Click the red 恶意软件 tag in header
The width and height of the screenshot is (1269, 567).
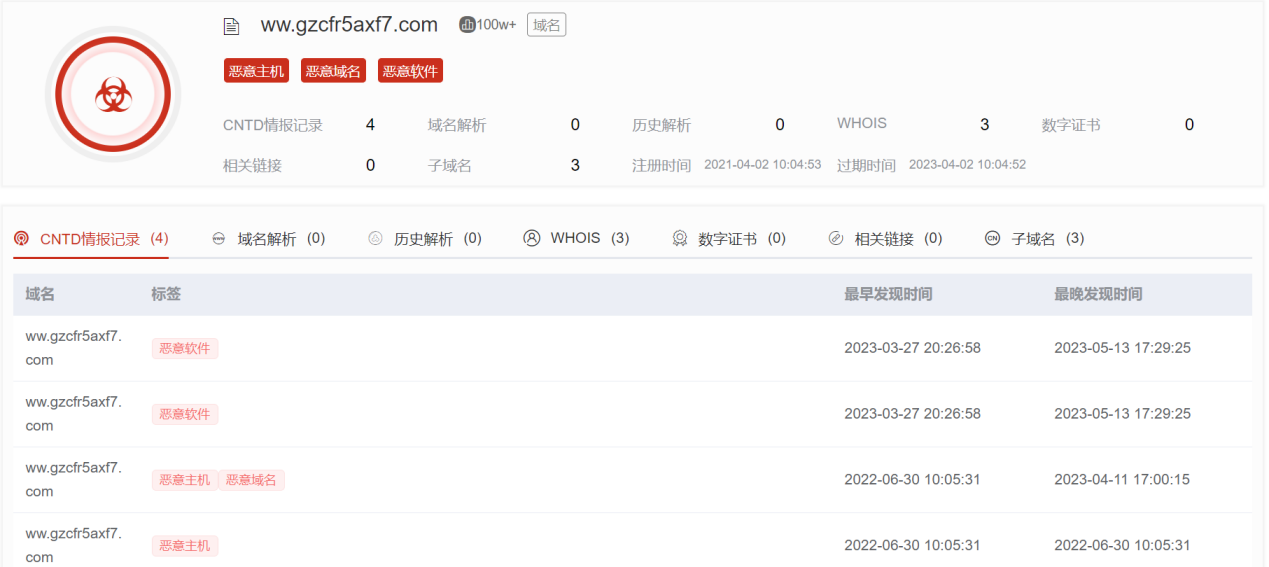[x=410, y=71]
